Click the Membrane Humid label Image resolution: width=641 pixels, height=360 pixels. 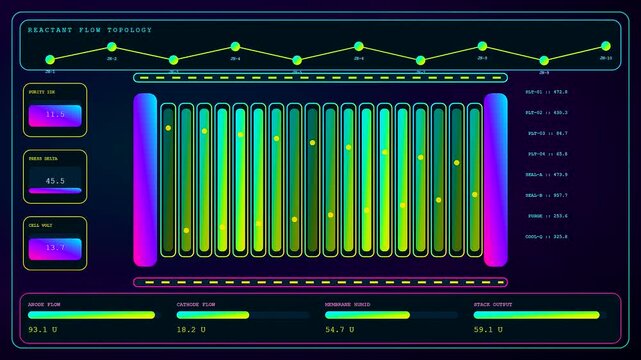click(x=347, y=304)
